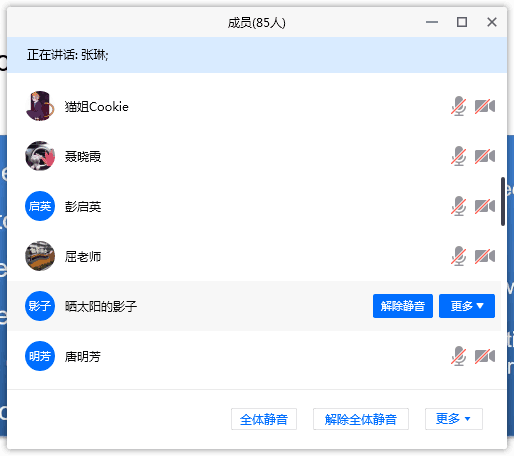Click disabled camera icon for 猫姐Cookie

(x=485, y=106)
